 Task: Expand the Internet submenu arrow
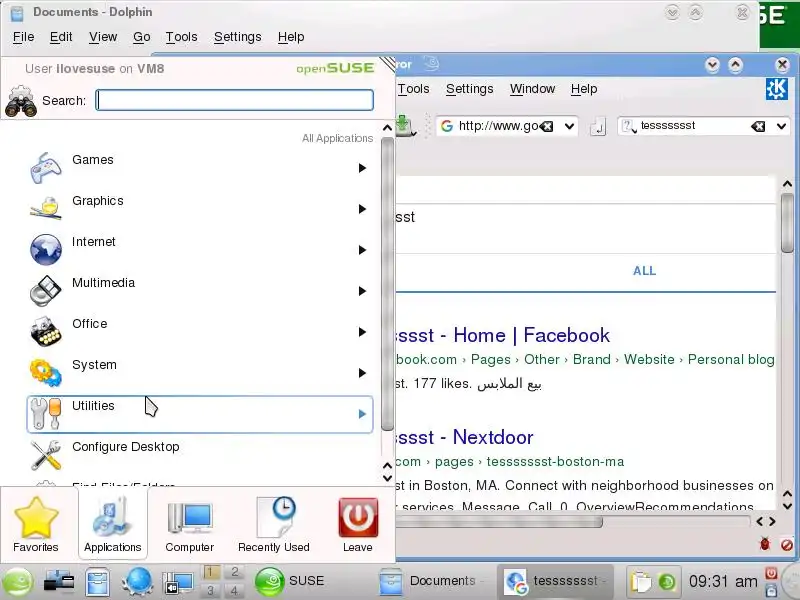(362, 249)
